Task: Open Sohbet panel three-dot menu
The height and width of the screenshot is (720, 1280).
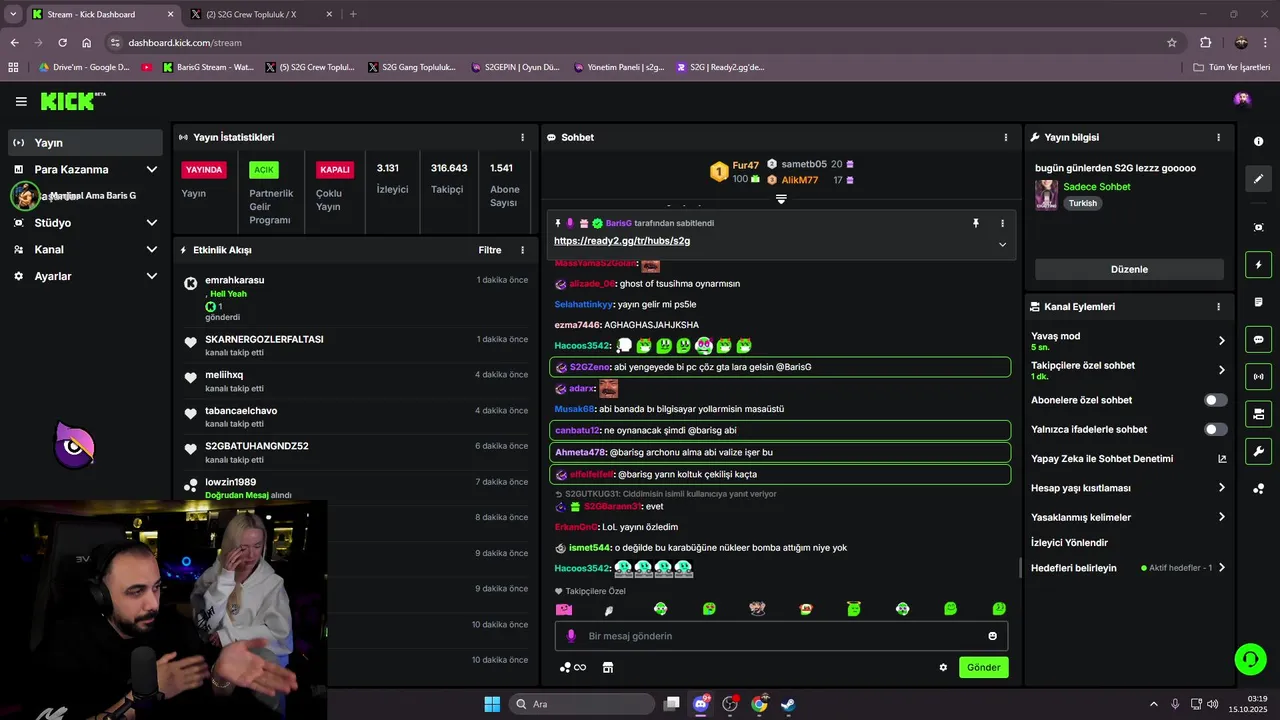Action: click(1006, 137)
